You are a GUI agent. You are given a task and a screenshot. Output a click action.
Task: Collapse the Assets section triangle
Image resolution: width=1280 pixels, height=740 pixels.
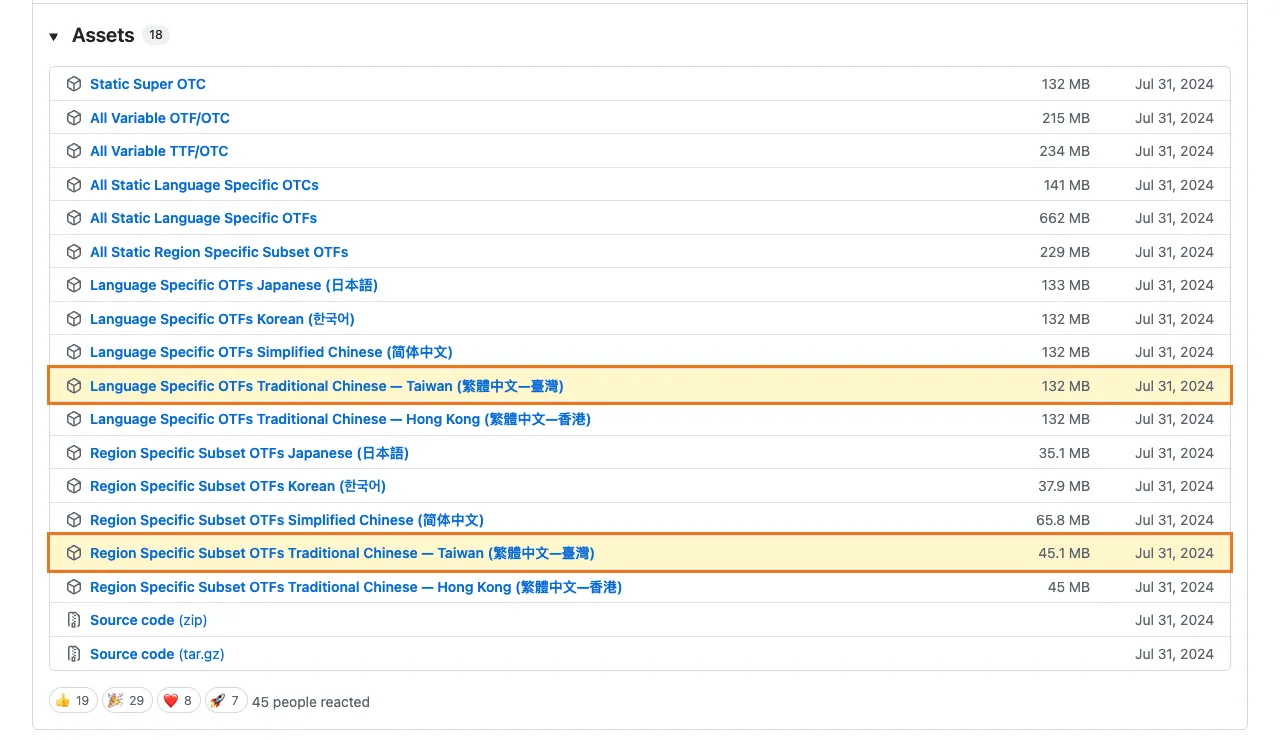[54, 36]
